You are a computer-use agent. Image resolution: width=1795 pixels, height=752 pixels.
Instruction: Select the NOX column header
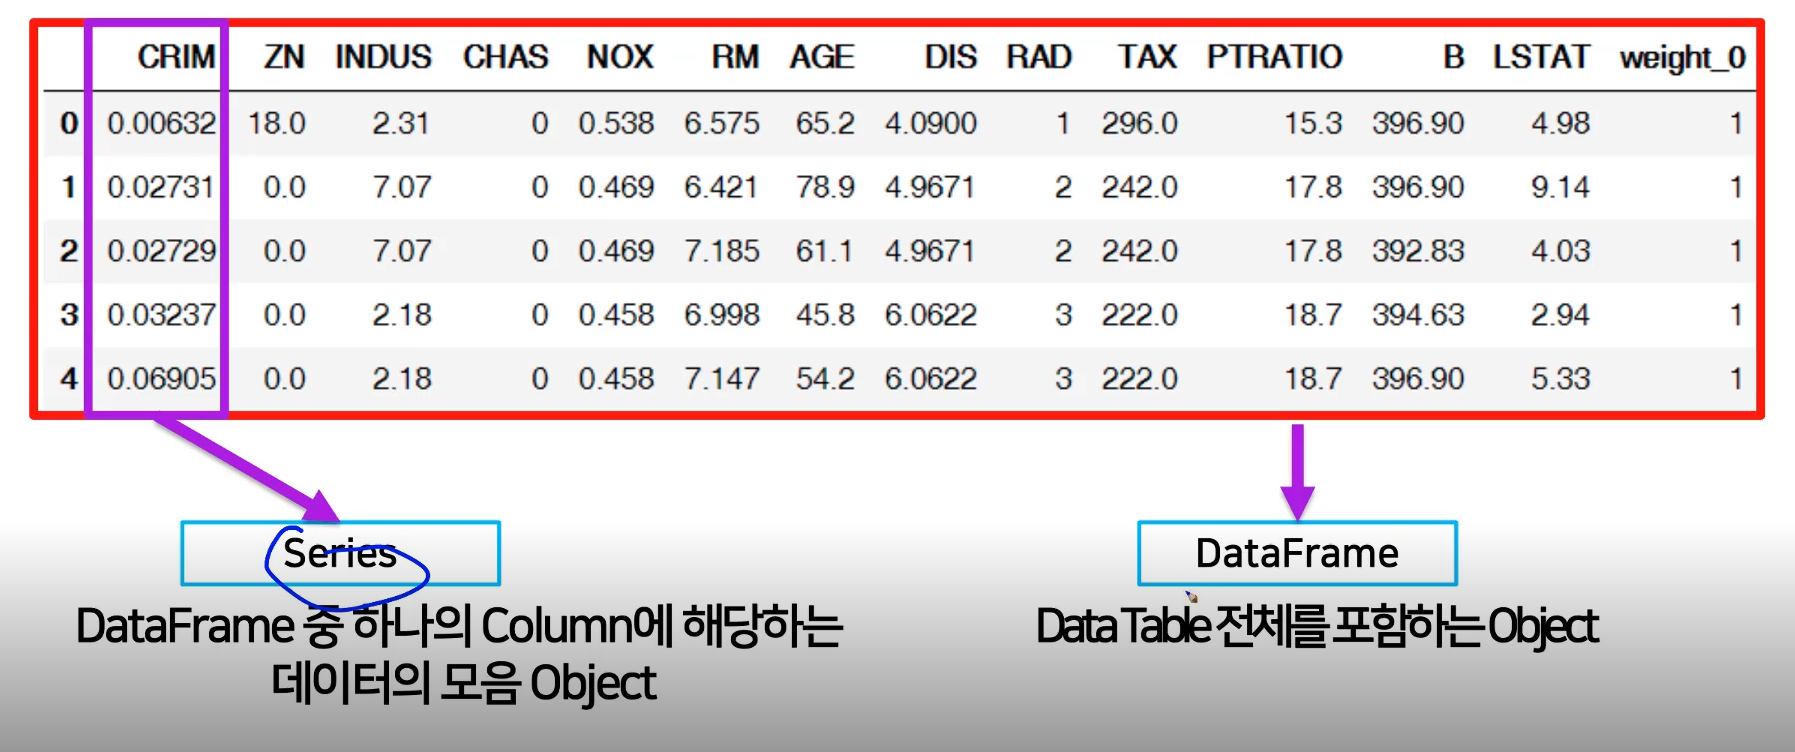click(x=620, y=57)
